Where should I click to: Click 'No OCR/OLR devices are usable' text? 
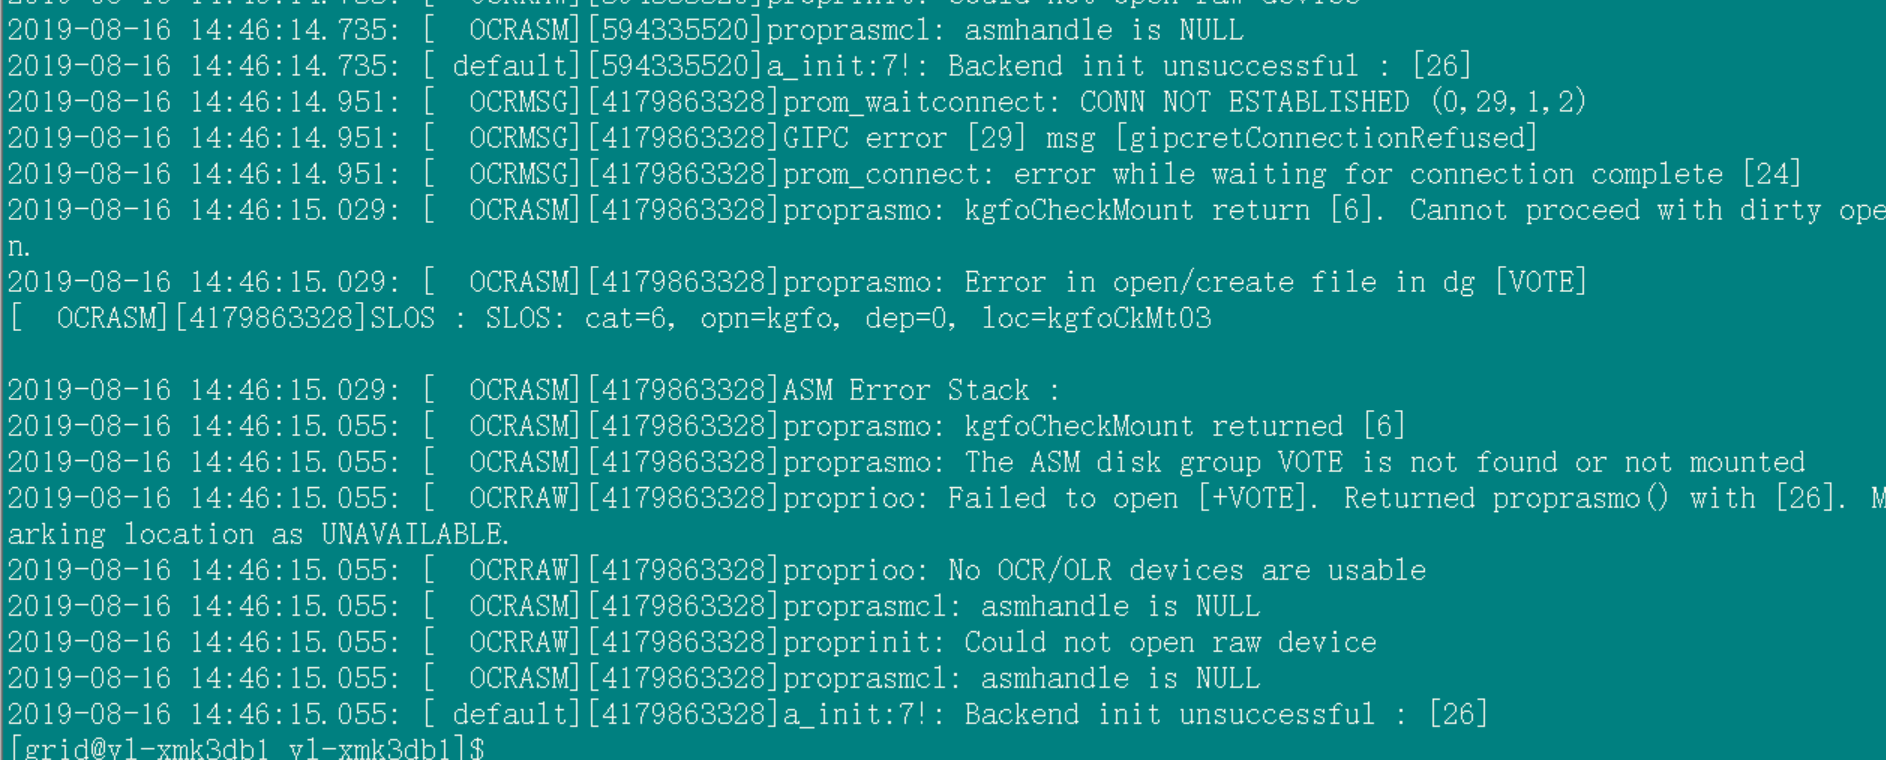coord(1186,570)
